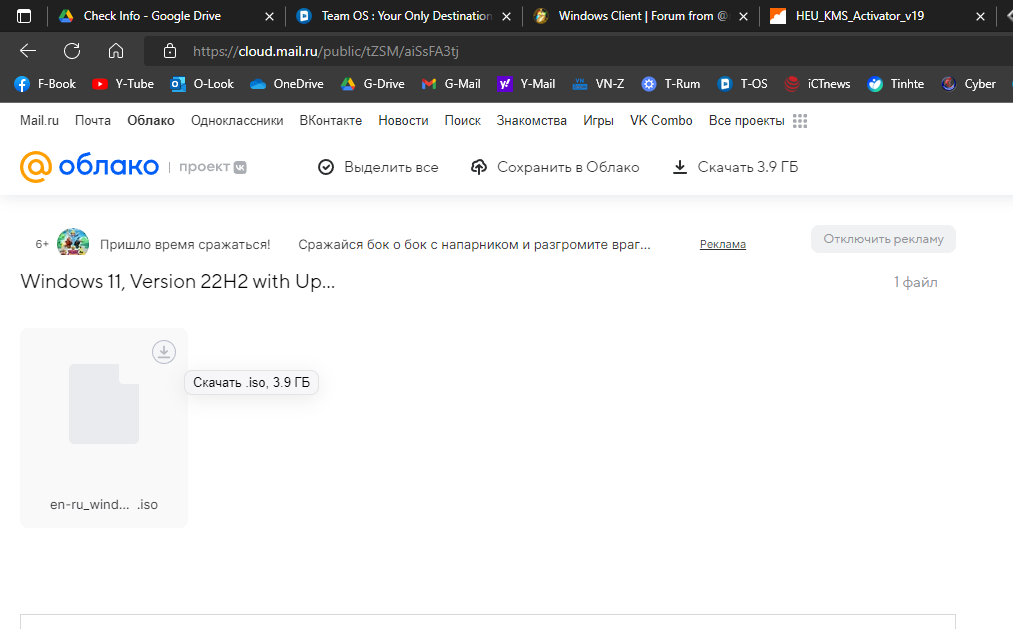Go to Mail.ru portal link

(x=39, y=121)
